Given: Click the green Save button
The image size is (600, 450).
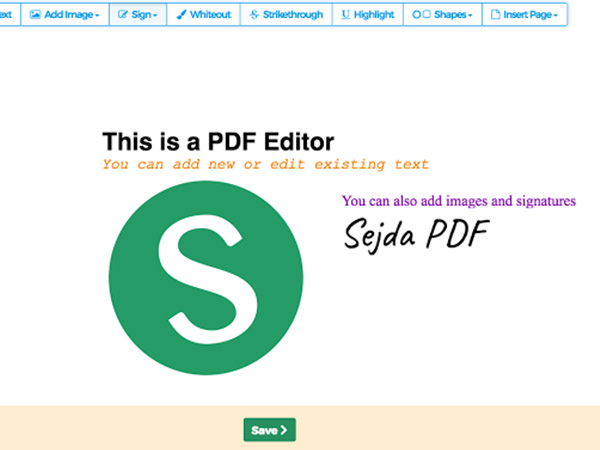Looking at the screenshot, I should click(x=269, y=430).
